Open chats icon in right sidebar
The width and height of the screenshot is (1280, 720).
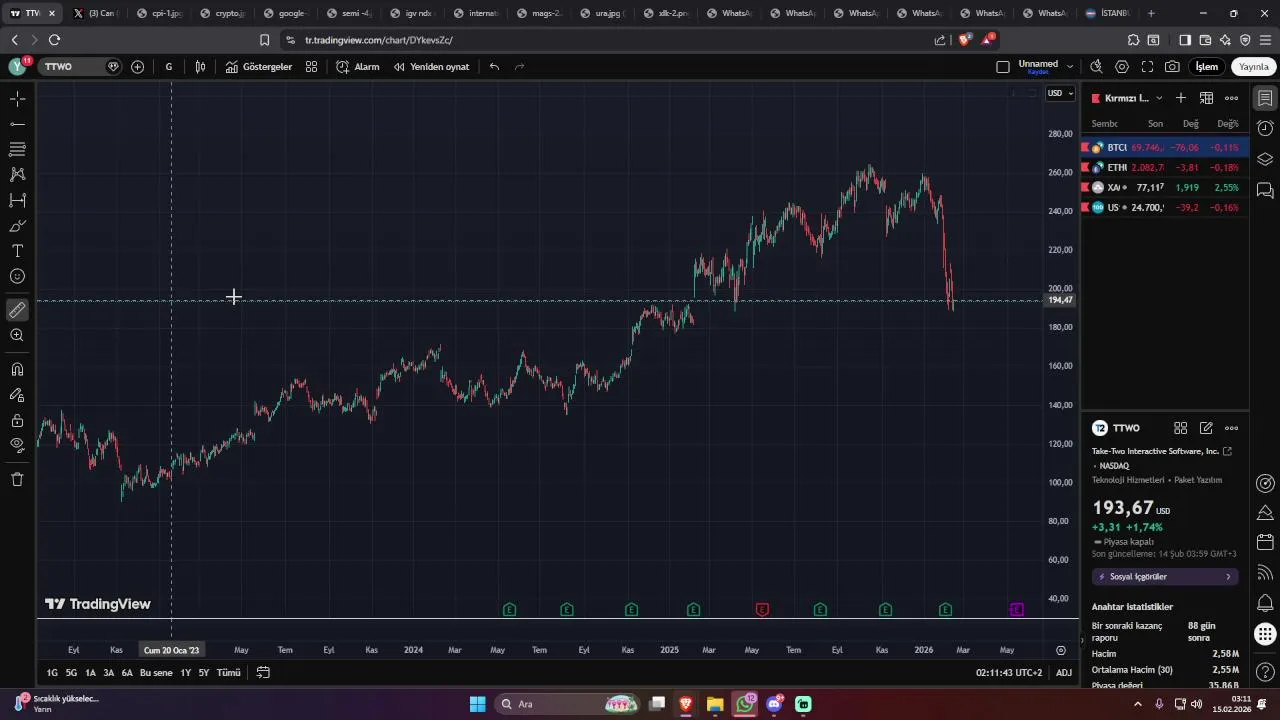point(1265,190)
